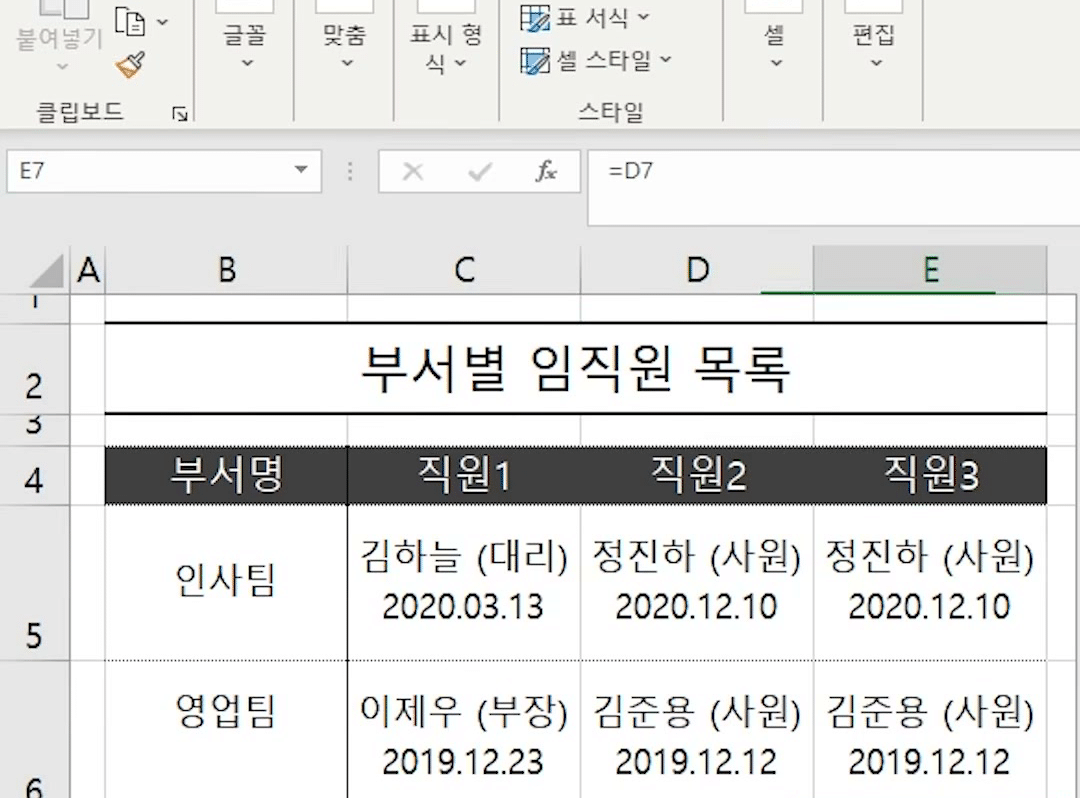Screen dimensions: 1080x798
Task: Select 김준용 (사원) cell in column D
Action: pyautogui.click(x=697, y=730)
